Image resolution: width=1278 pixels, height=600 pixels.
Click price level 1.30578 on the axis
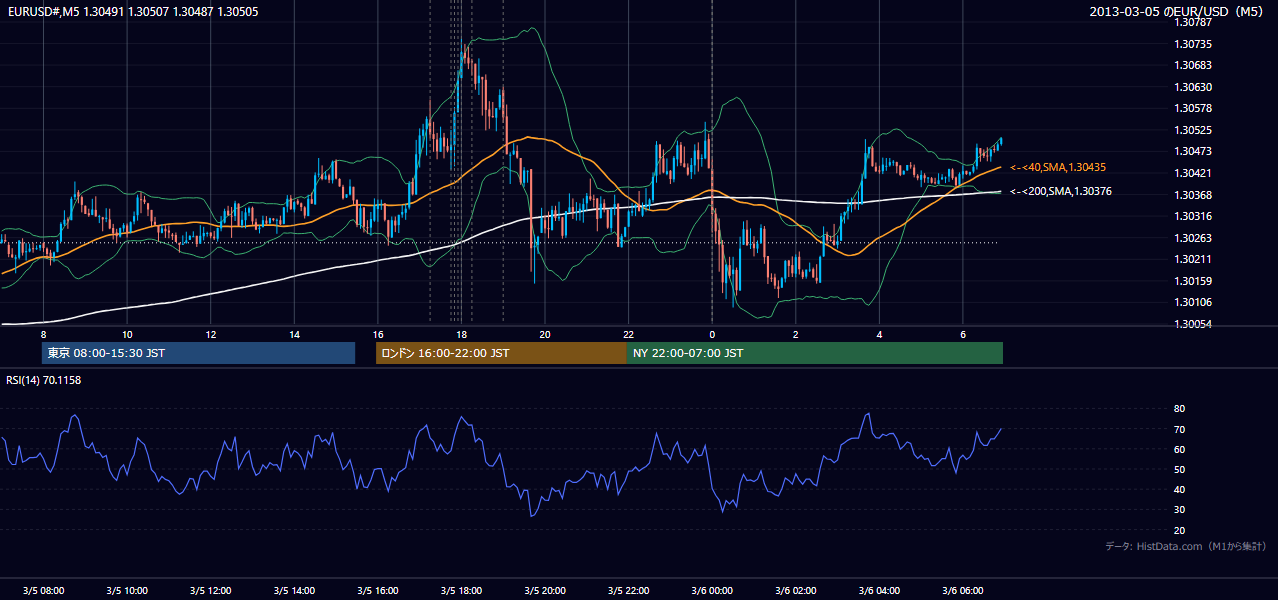1195,108
